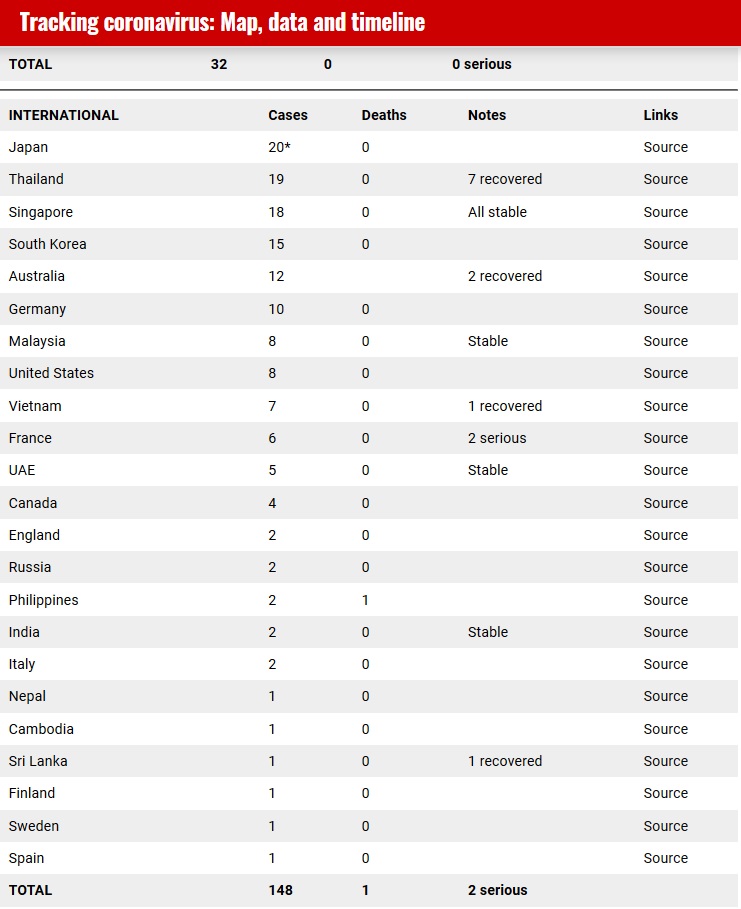
Task: Open the Source link for Japan
Action: pos(665,147)
